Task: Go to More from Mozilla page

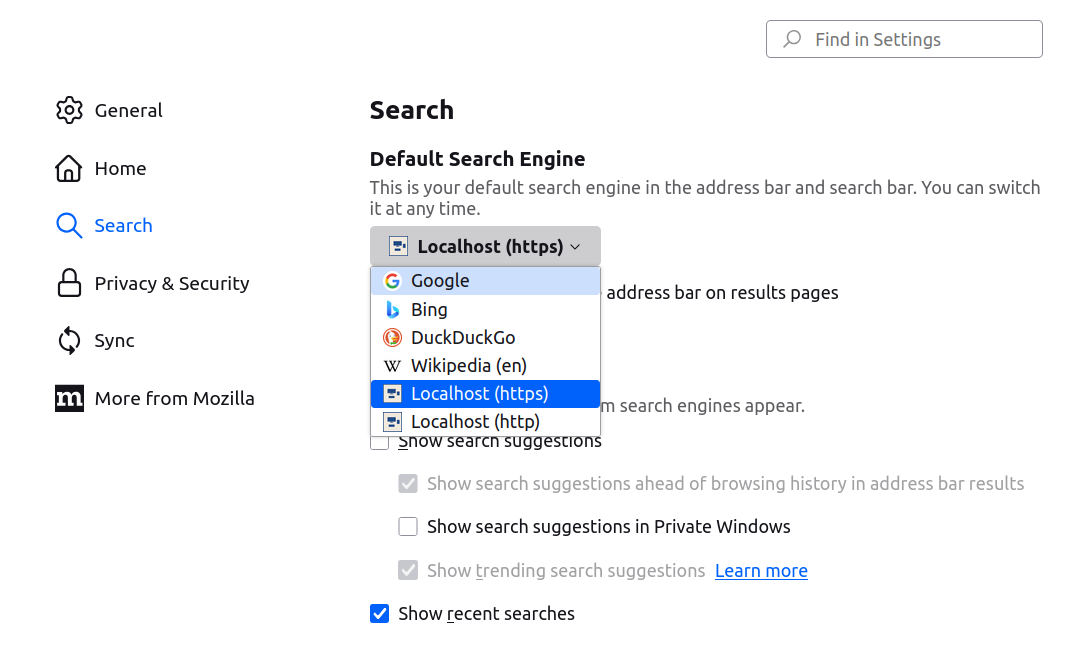Action: (x=174, y=398)
